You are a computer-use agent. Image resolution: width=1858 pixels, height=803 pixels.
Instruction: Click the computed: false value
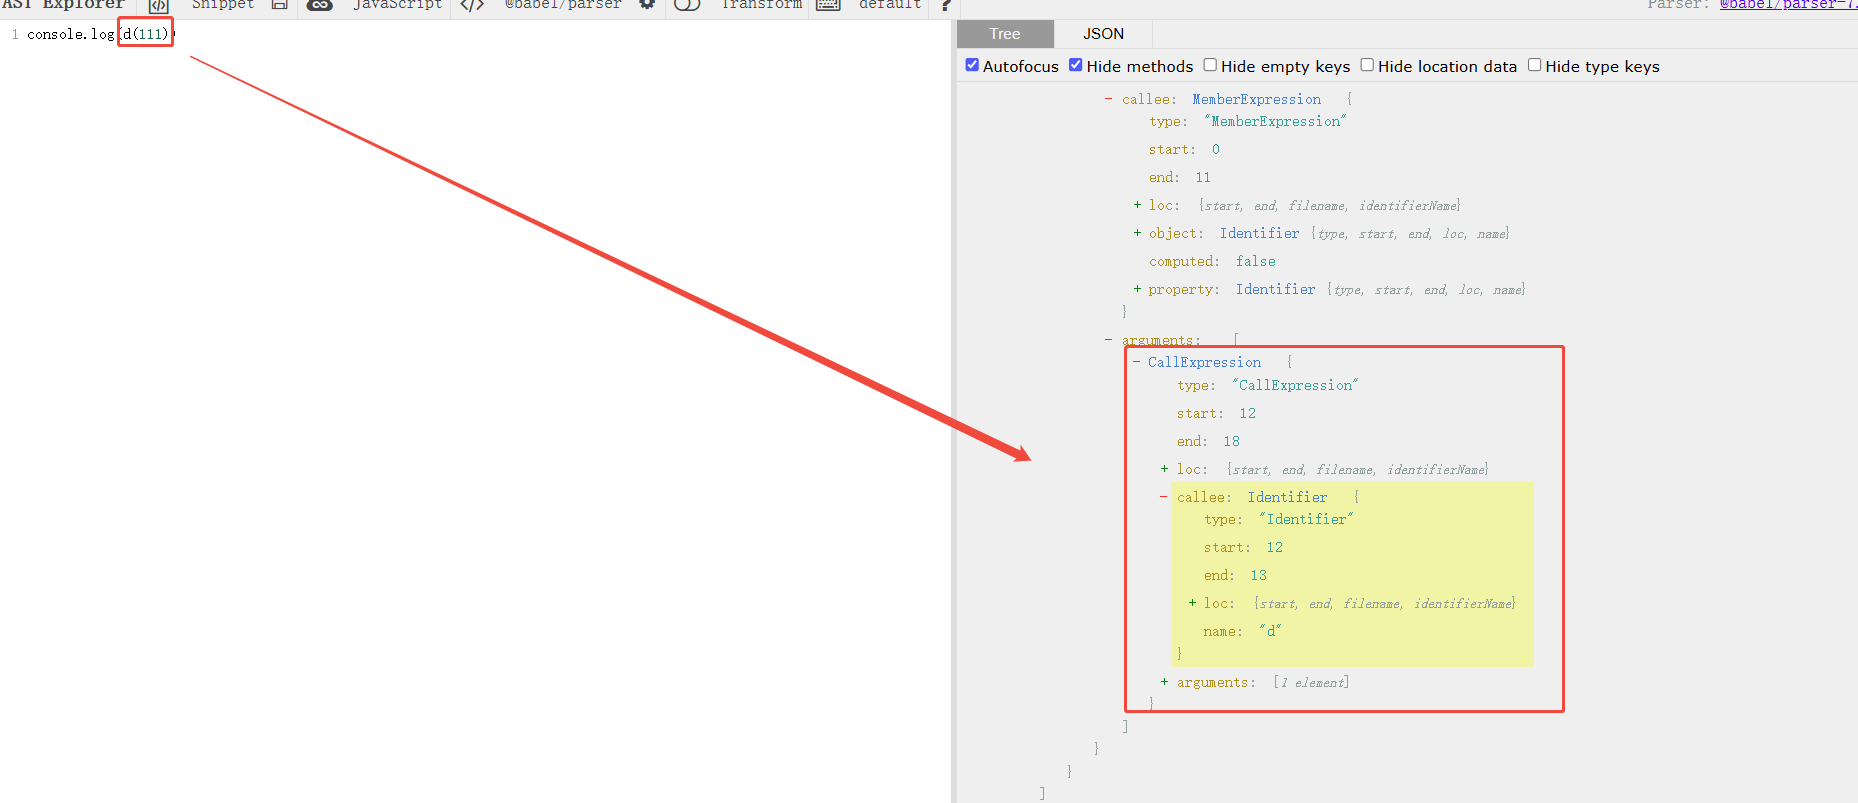1255,261
